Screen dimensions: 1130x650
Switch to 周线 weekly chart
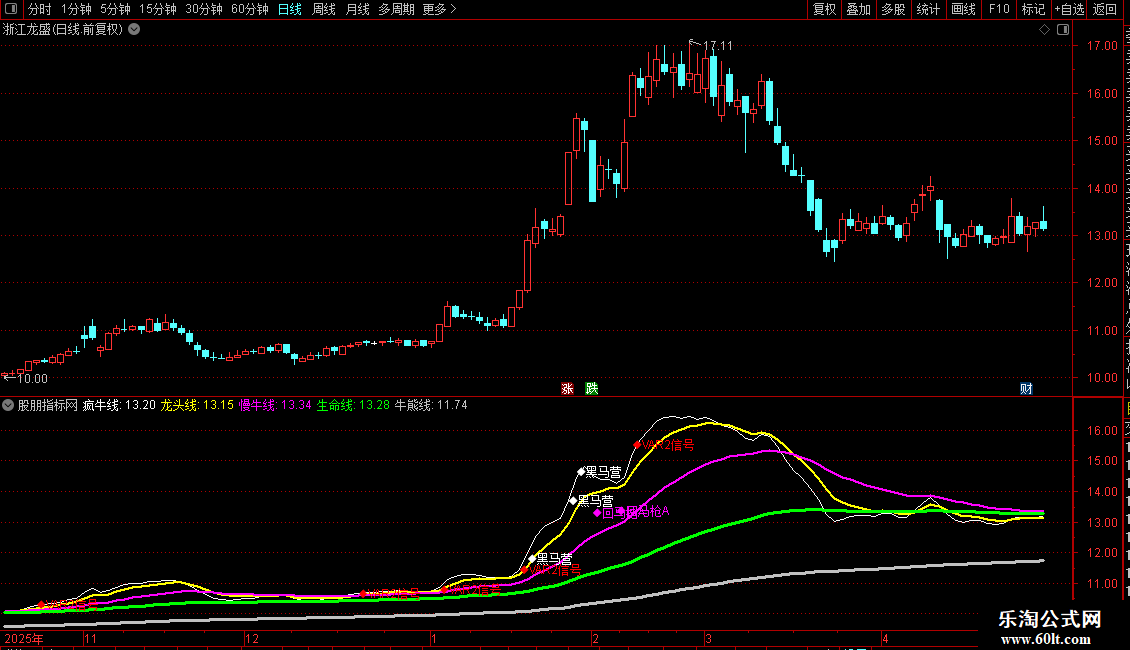pyautogui.click(x=324, y=9)
